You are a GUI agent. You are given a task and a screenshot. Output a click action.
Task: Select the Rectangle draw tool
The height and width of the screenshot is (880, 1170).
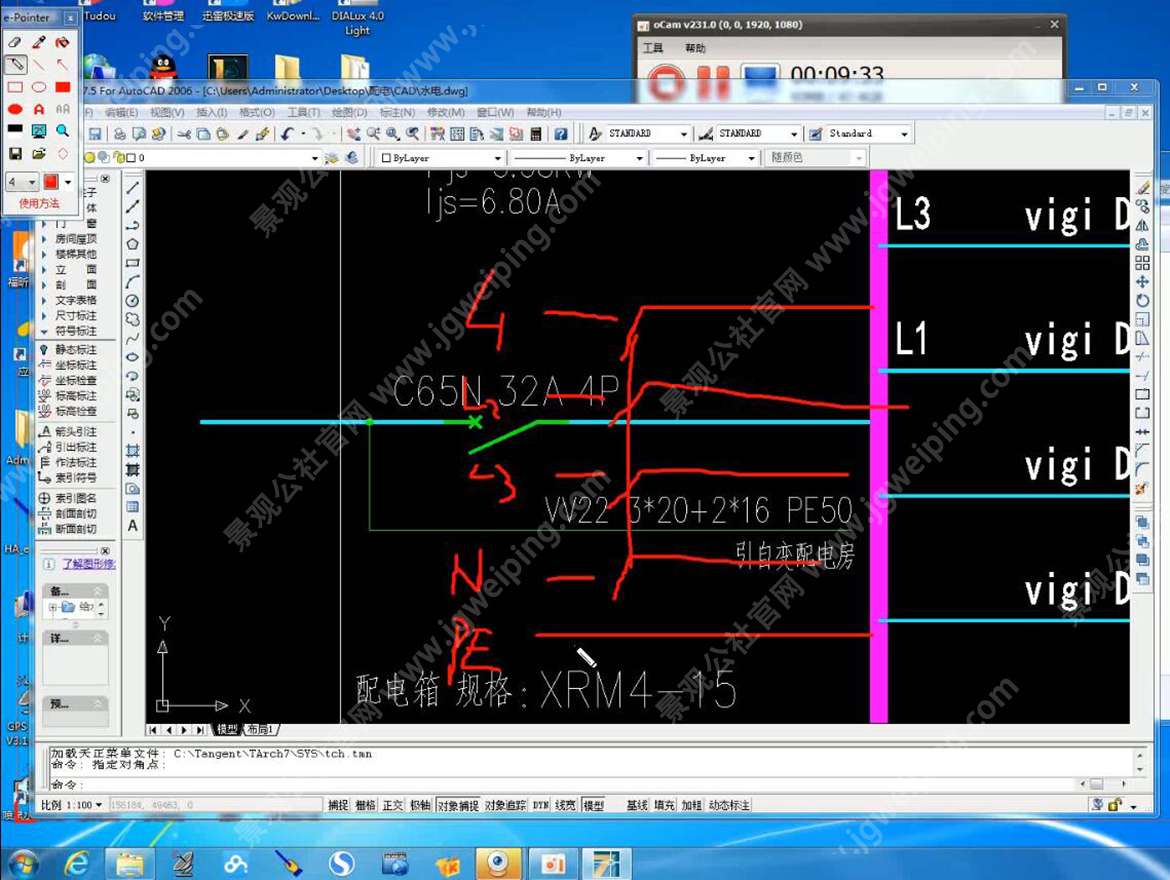(x=133, y=263)
